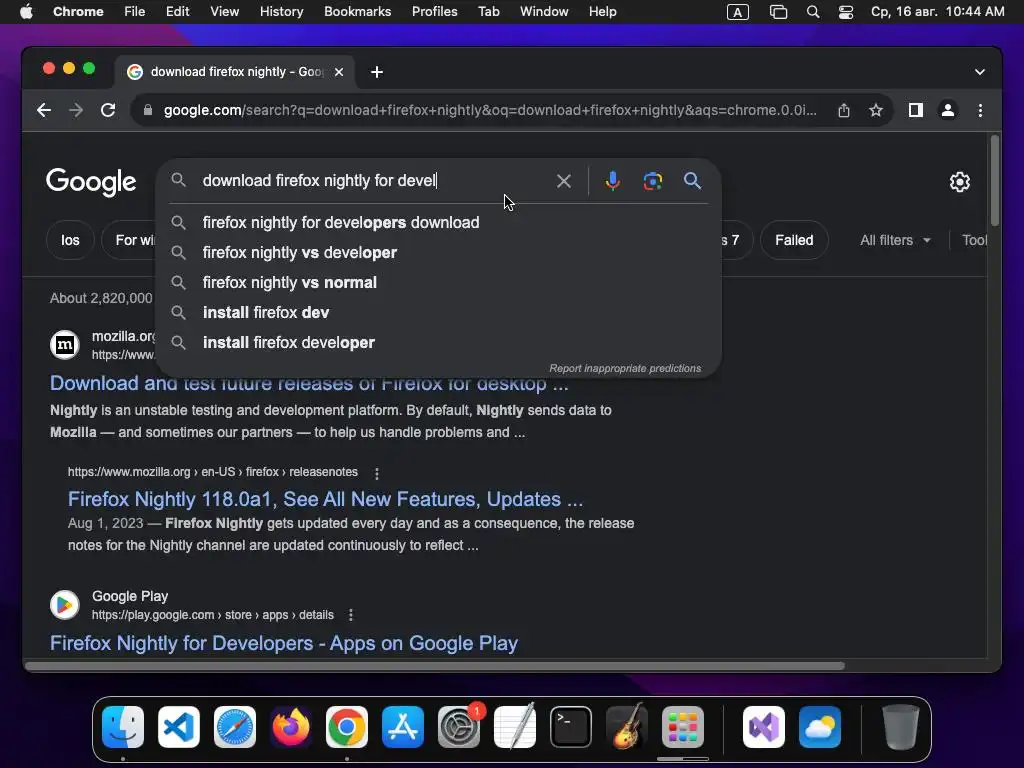This screenshot has width=1024, height=768.
Task: Click the Google logo
Action: coord(91,182)
